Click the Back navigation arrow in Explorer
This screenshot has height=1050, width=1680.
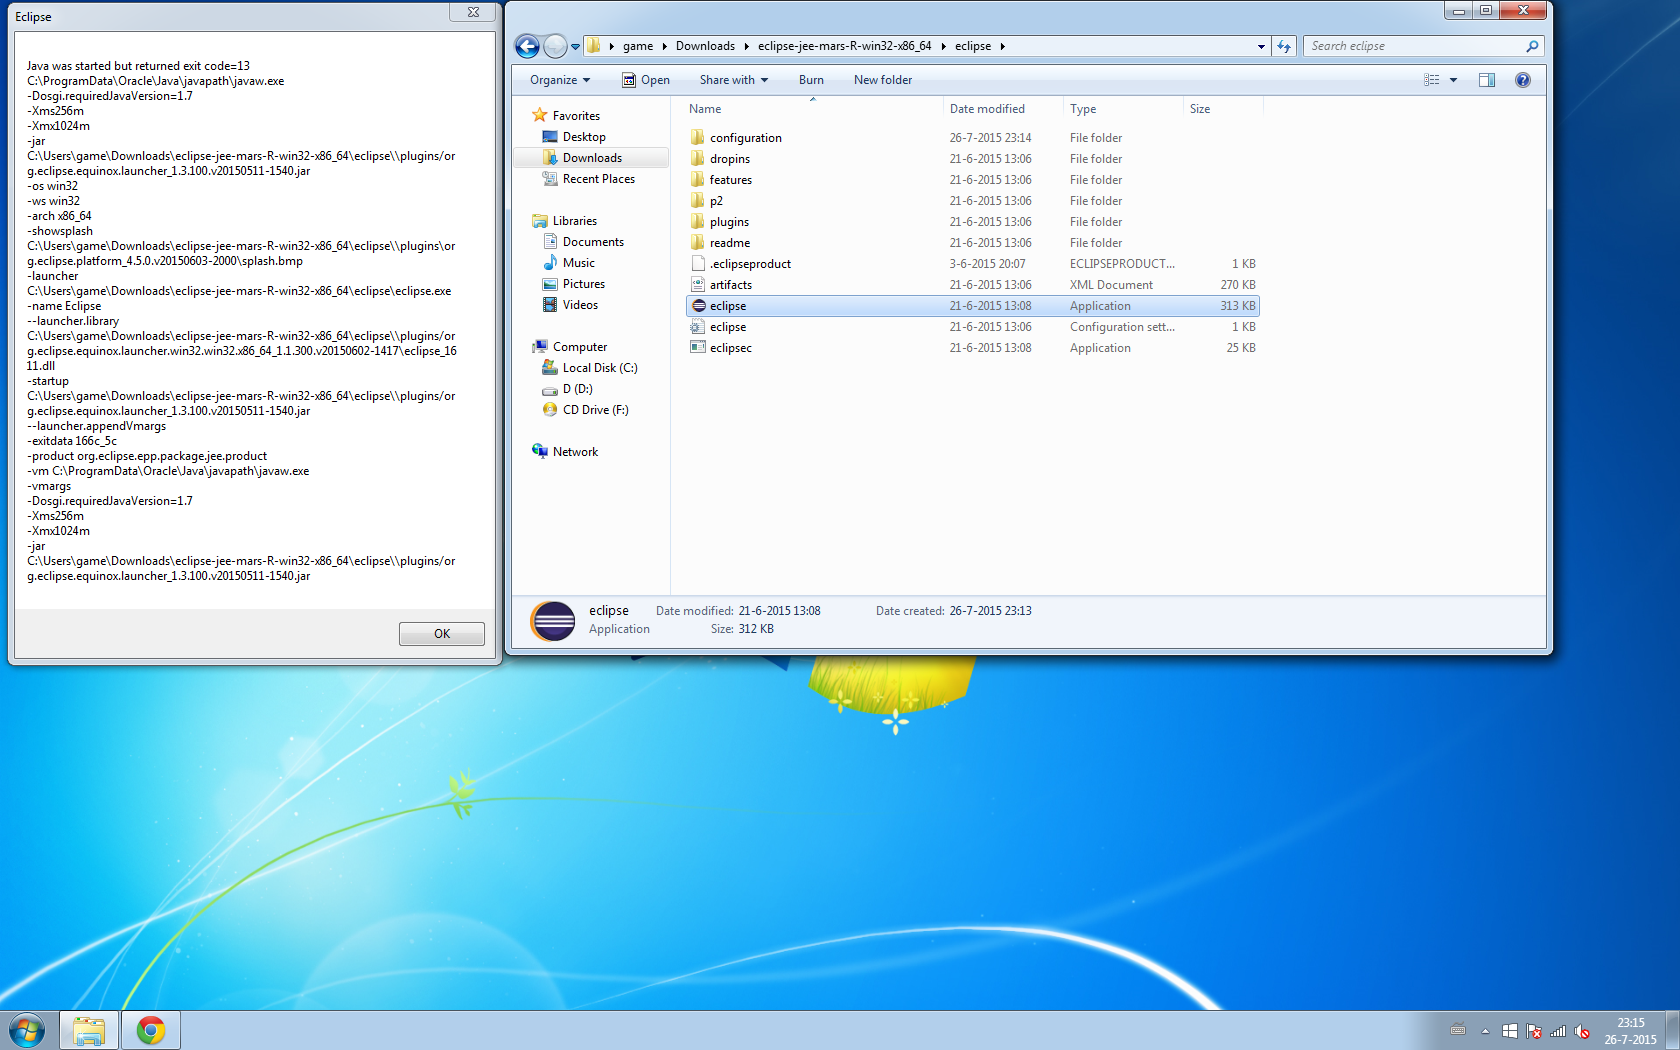(x=527, y=46)
